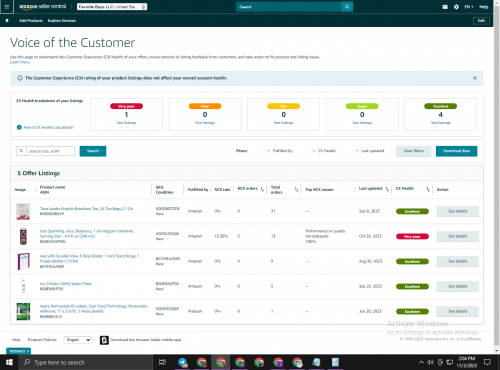This screenshot has width=500, height=370.
Task: Open the seller account selector dropdown
Action: pos(112,7)
